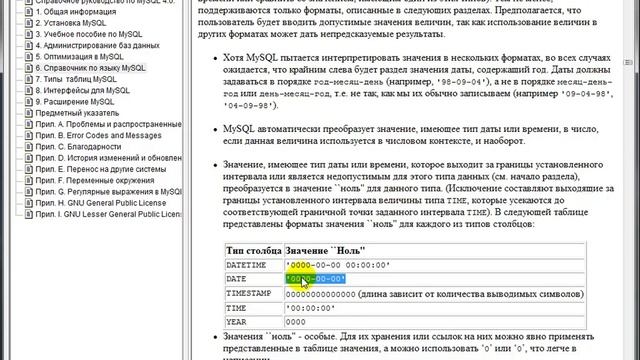
Task: Open page icon beside '8. Интерфейсы для MySQL'
Action: 29,90
